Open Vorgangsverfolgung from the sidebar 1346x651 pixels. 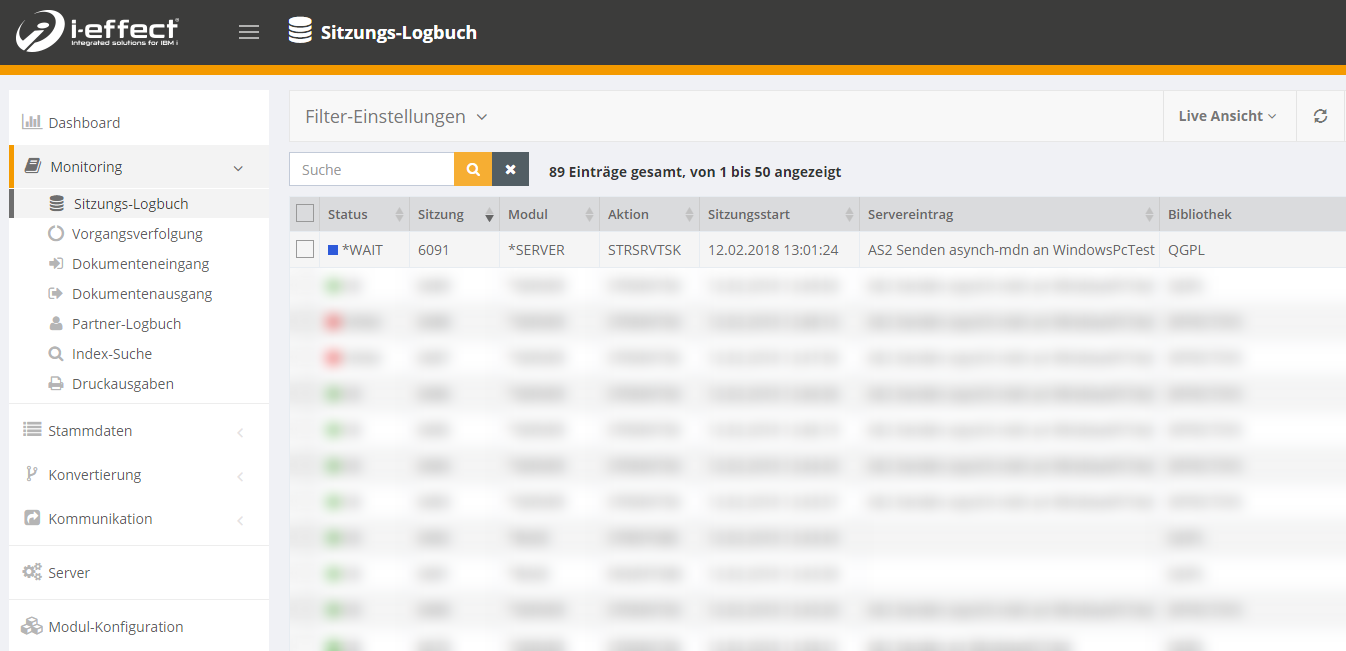click(x=137, y=234)
